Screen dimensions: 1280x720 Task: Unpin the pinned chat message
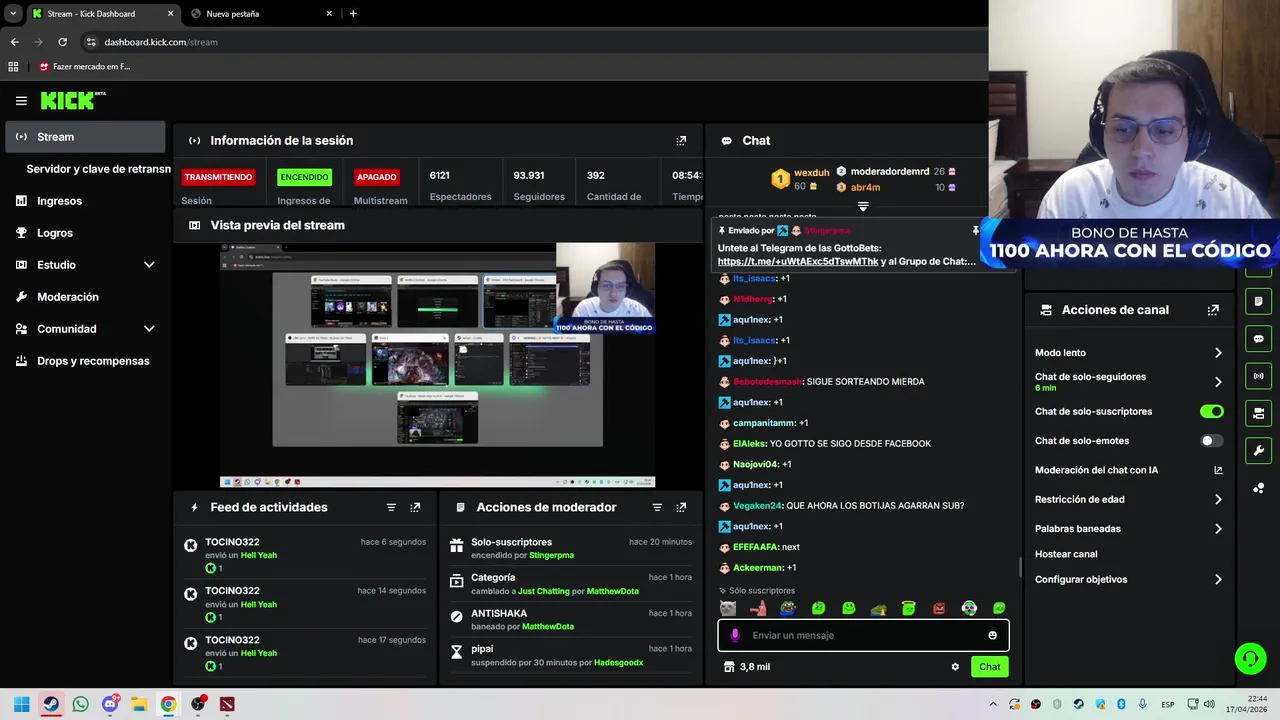click(x=975, y=231)
